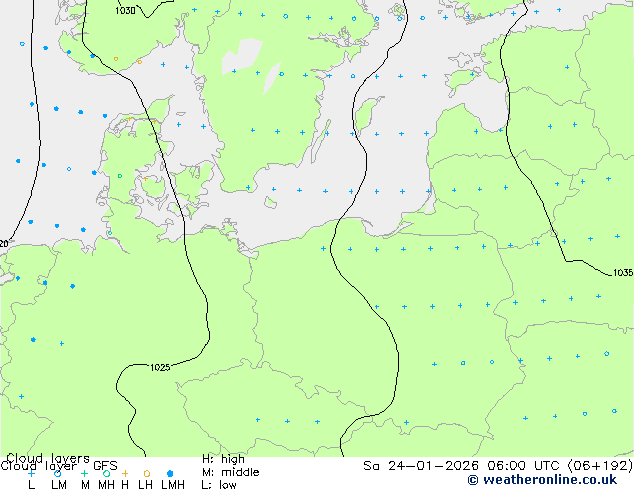Click the blue plus low-cloud legend symbol

click(31, 473)
